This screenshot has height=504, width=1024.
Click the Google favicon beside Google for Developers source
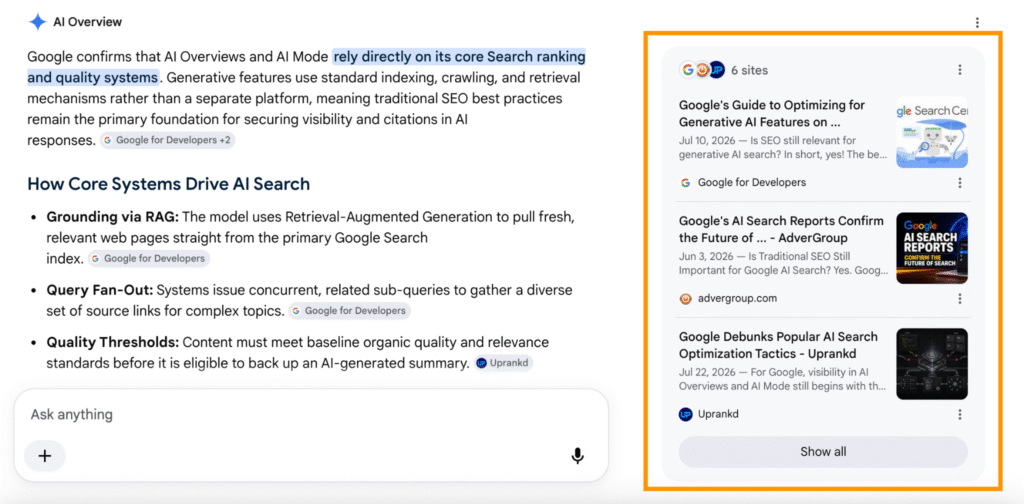pyautogui.click(x=685, y=183)
